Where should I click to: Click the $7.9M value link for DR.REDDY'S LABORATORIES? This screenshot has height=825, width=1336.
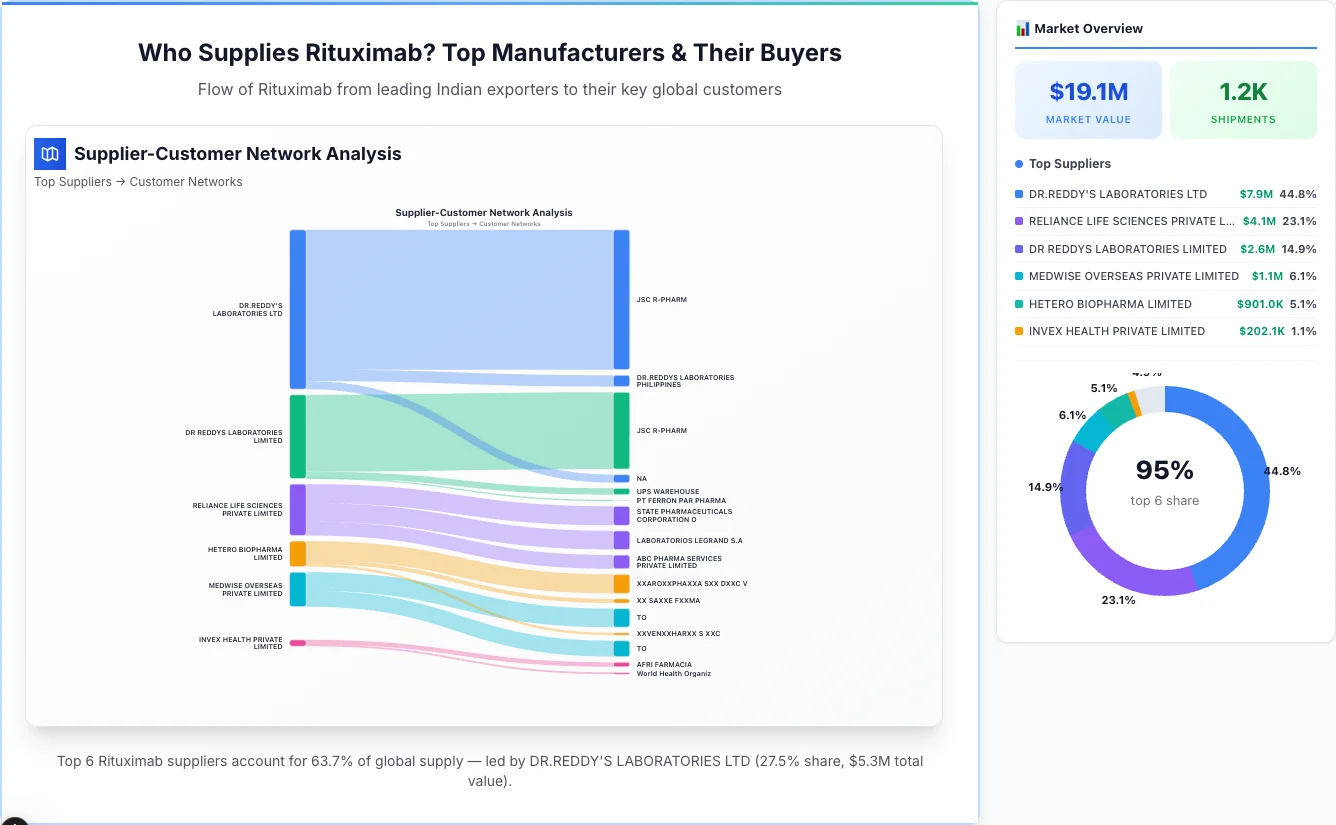pyautogui.click(x=1257, y=194)
